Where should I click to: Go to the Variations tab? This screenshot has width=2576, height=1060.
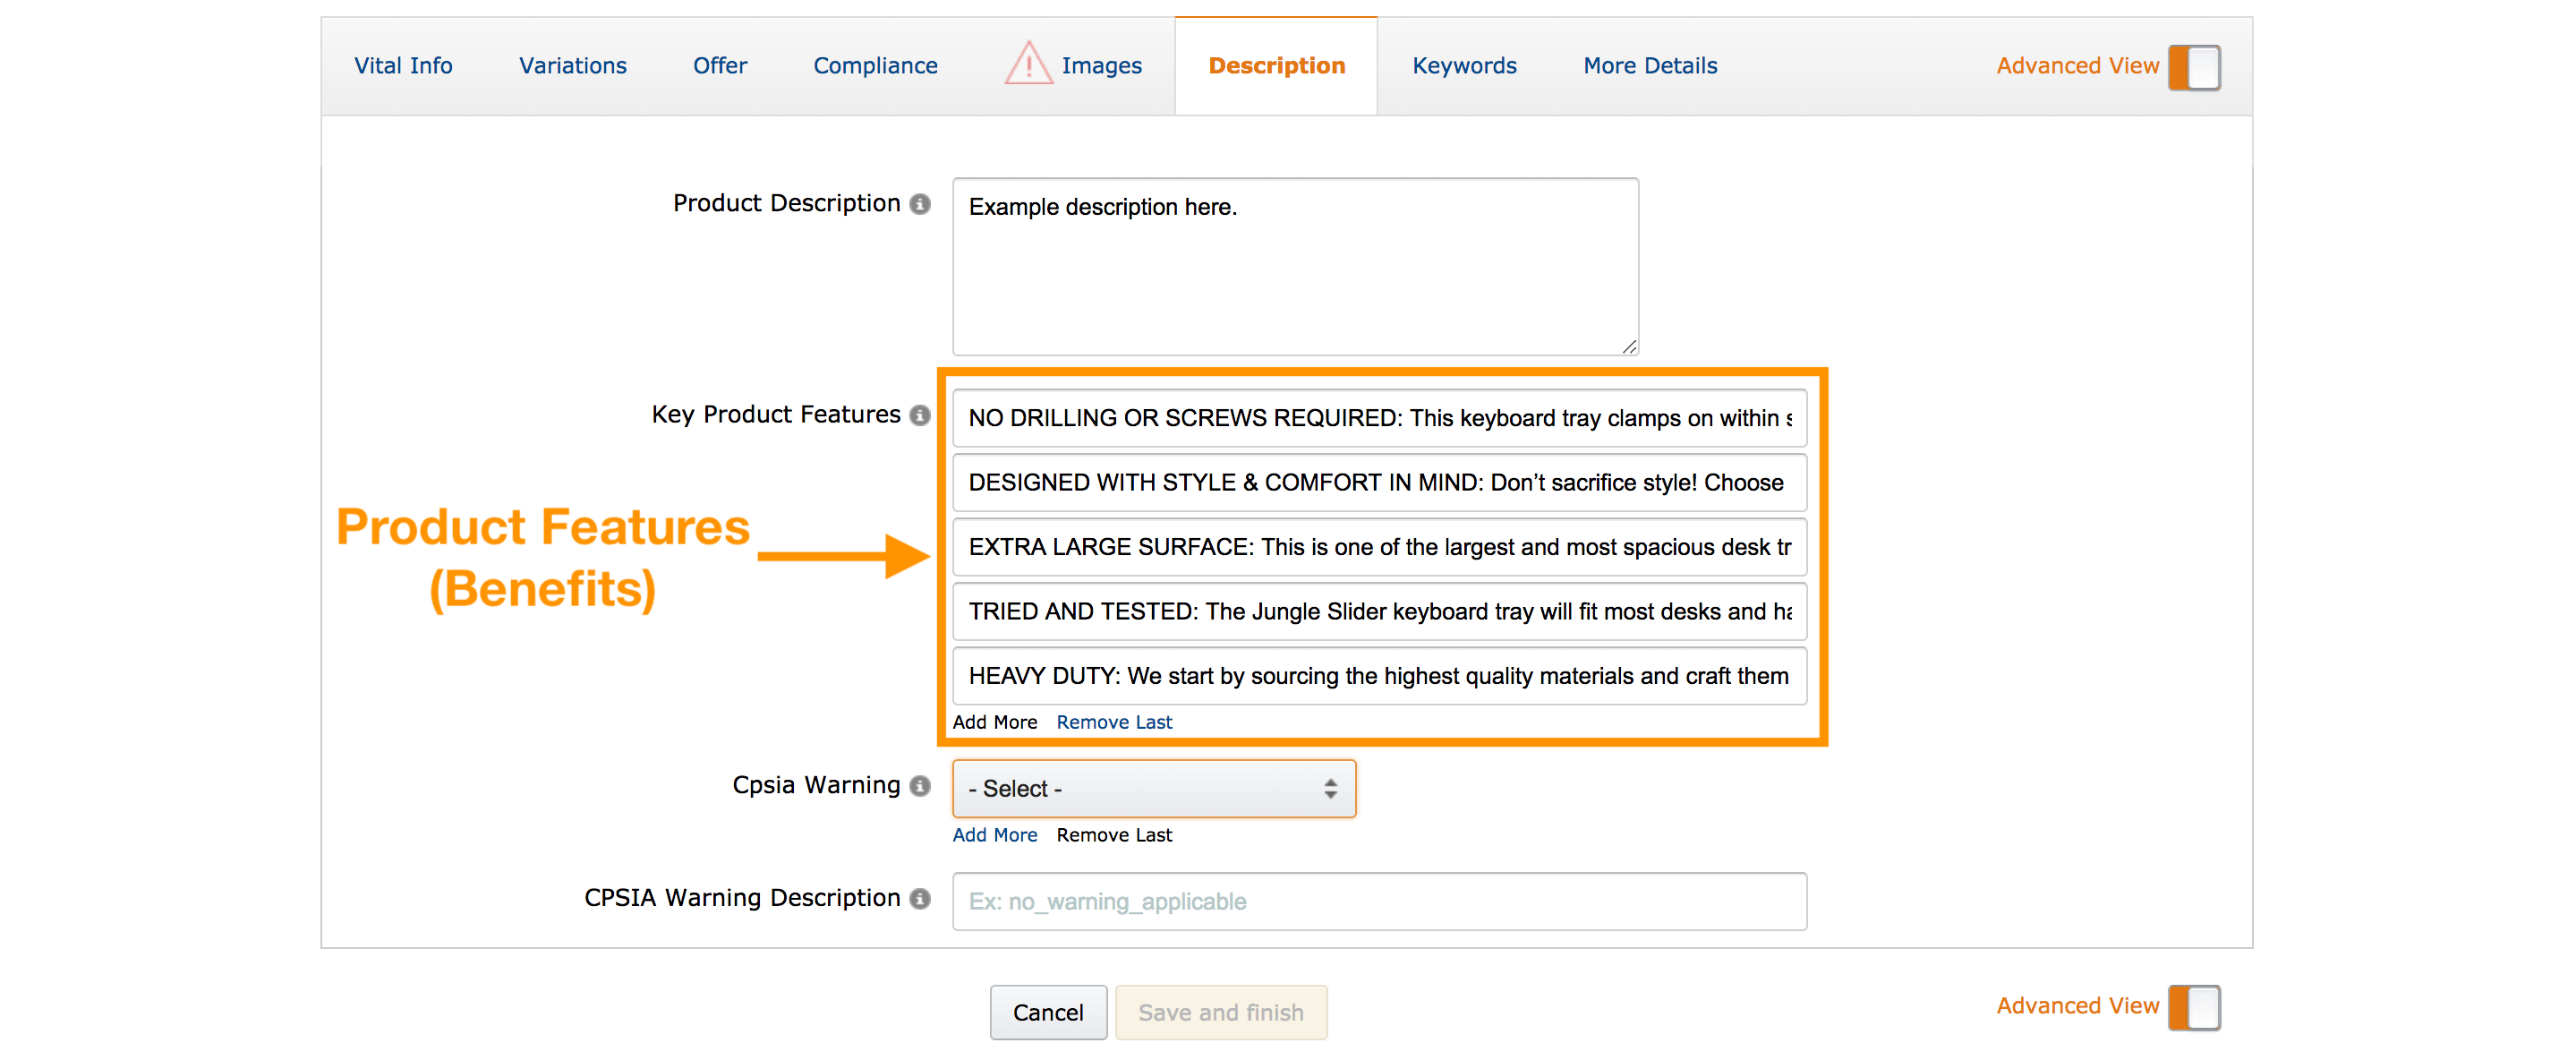pos(572,66)
